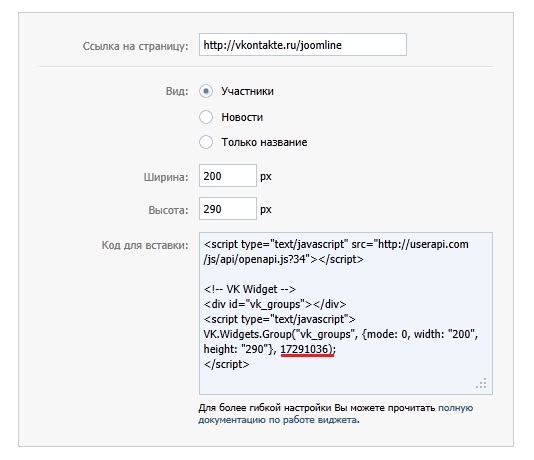Click inside the embed code text area

click(x=346, y=313)
